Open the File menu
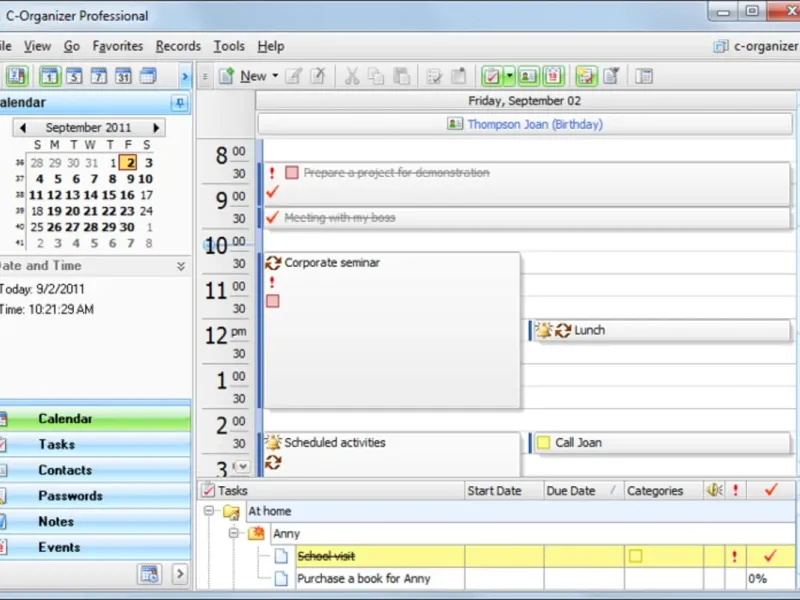Viewport: 800px width, 600px height. coord(5,46)
